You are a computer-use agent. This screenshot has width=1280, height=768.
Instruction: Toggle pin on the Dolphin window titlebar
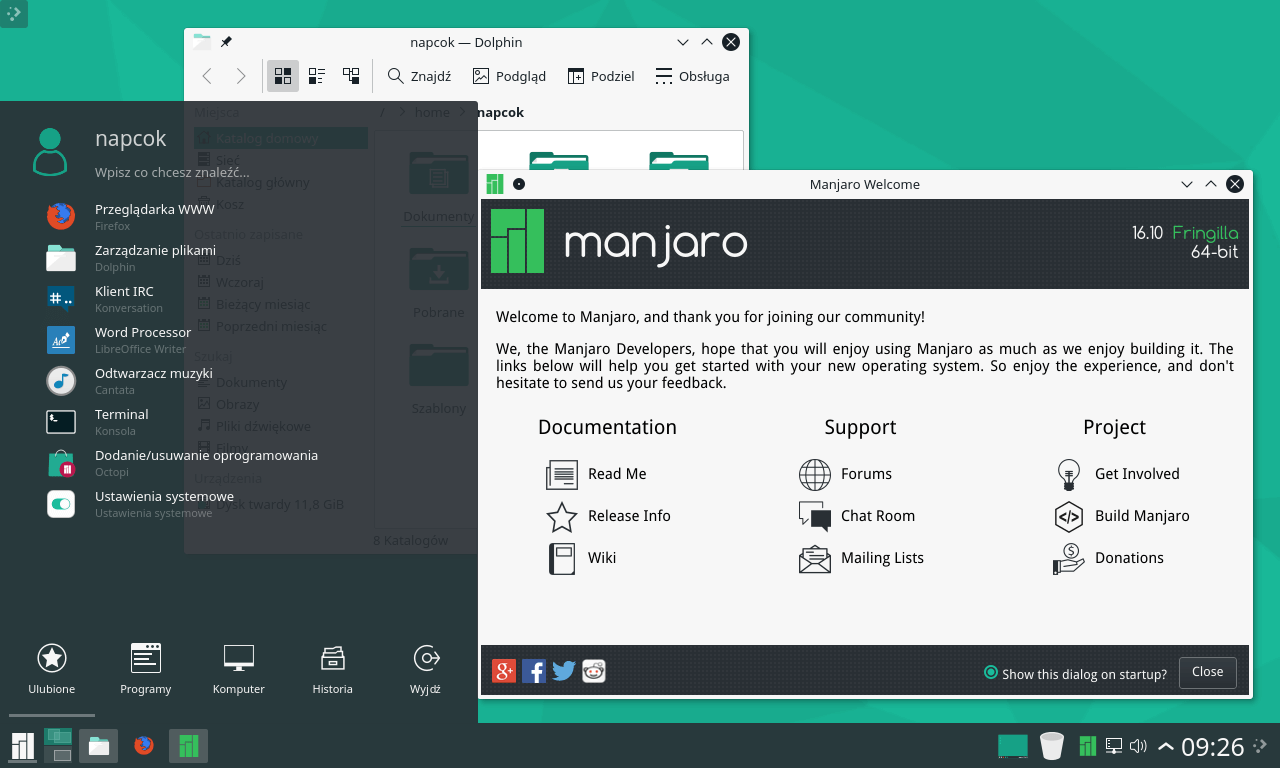click(x=226, y=42)
